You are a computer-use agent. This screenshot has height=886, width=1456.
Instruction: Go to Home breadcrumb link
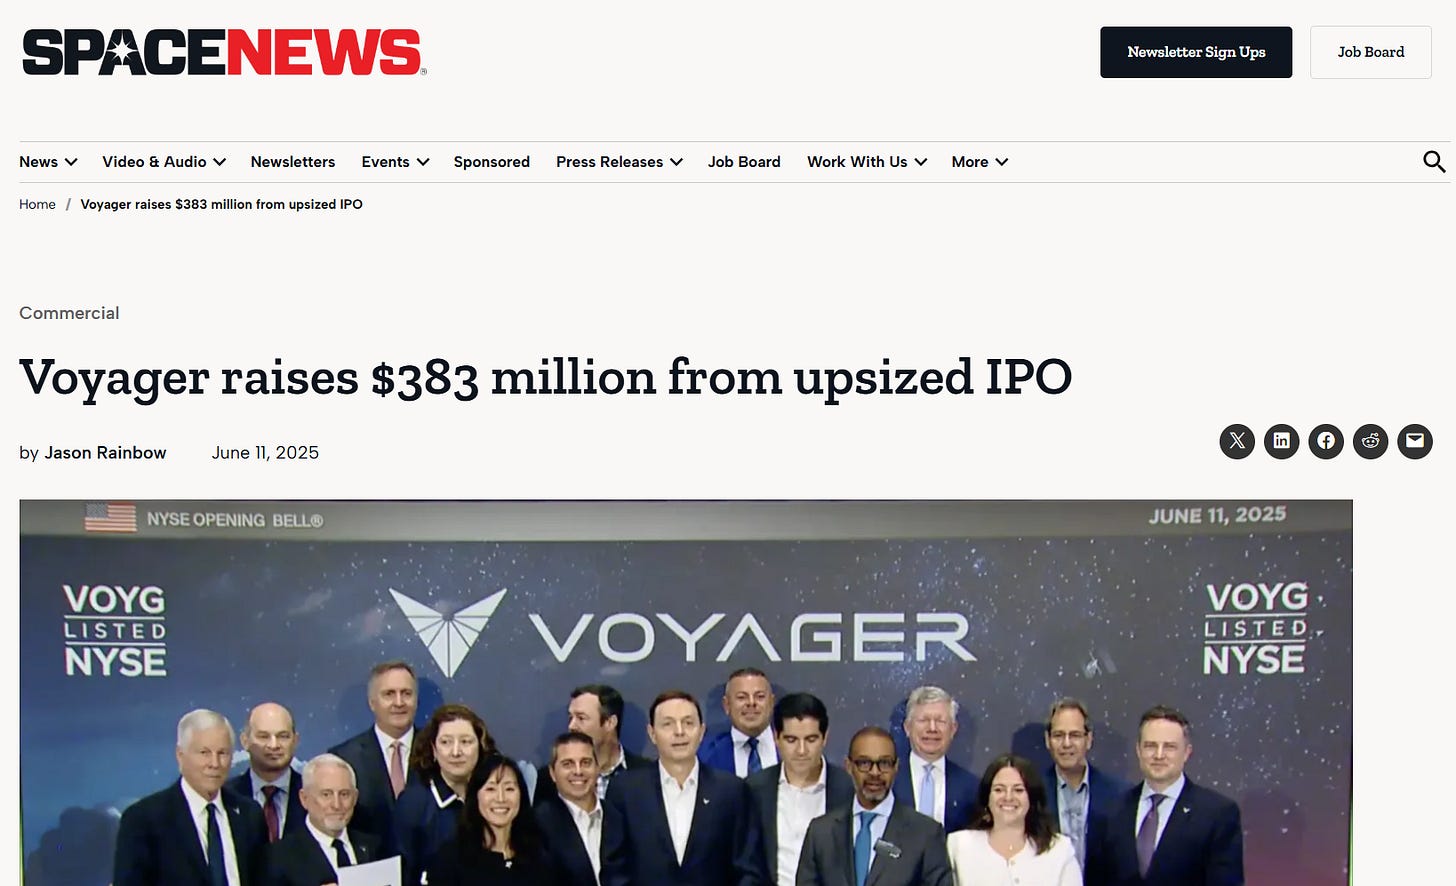[x=37, y=204]
